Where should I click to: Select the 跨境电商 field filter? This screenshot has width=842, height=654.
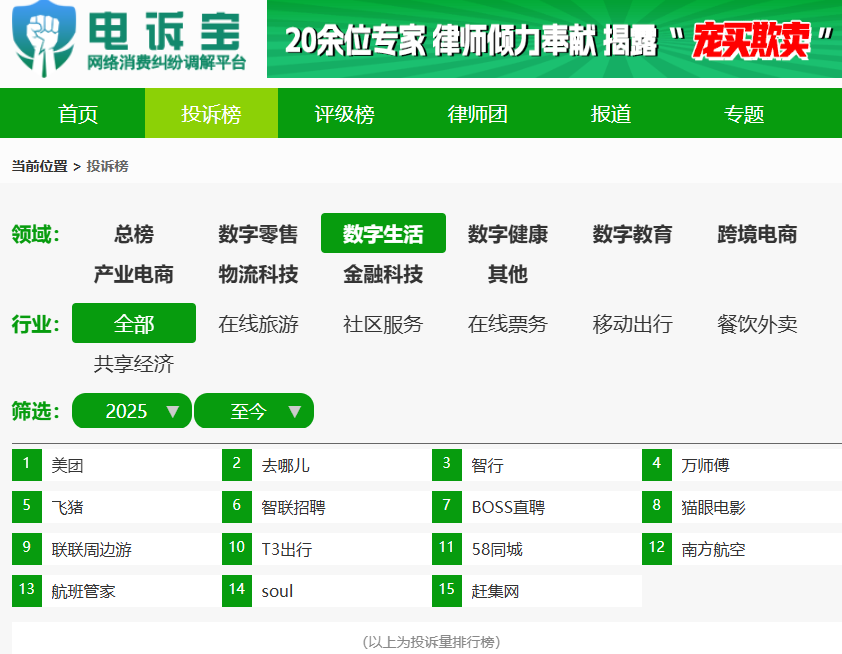pyautogui.click(x=757, y=234)
